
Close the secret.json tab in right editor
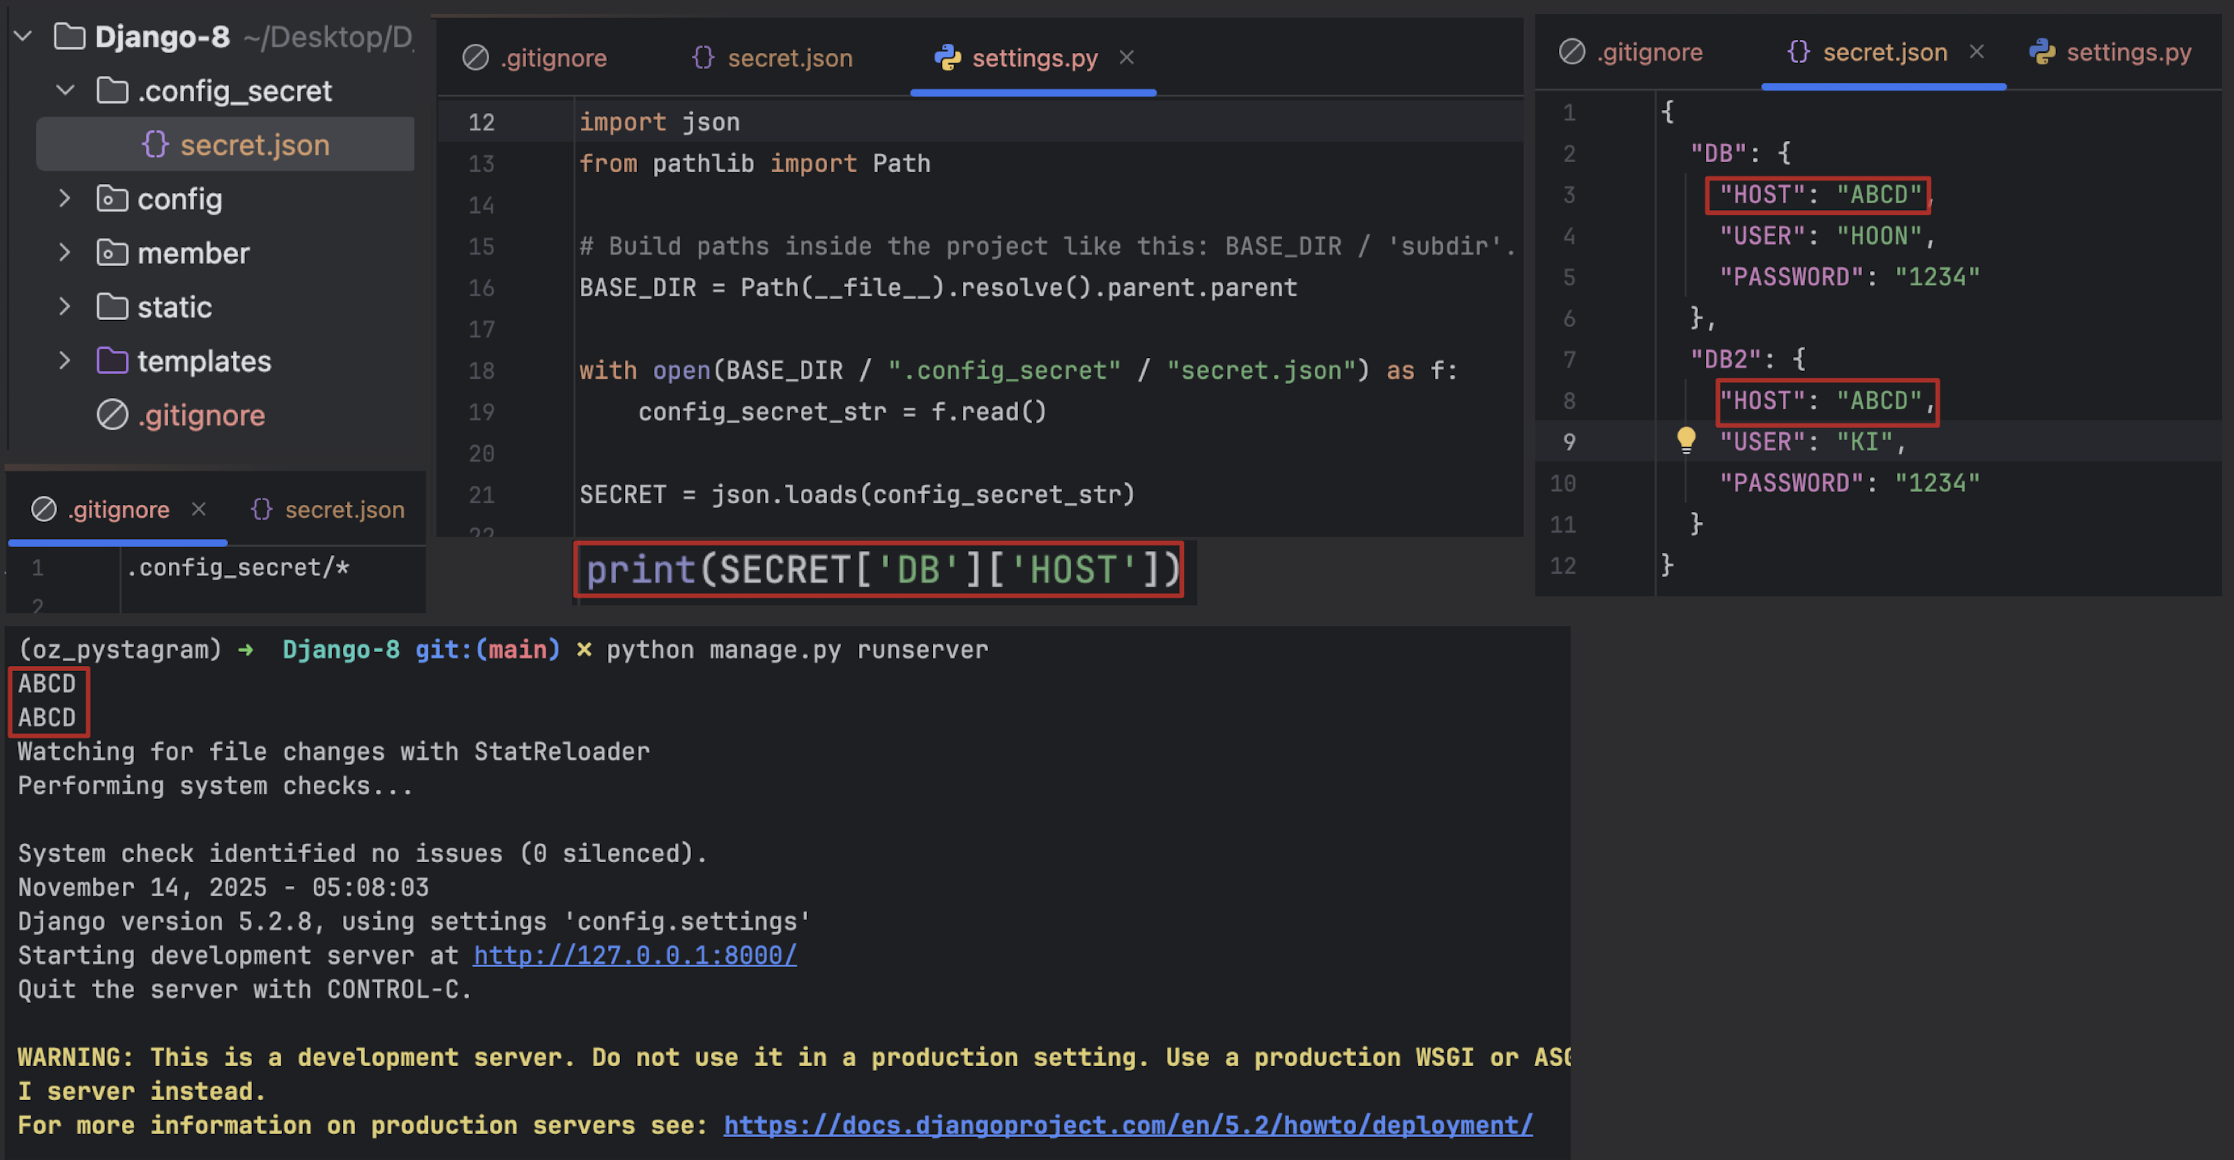[x=1977, y=52]
